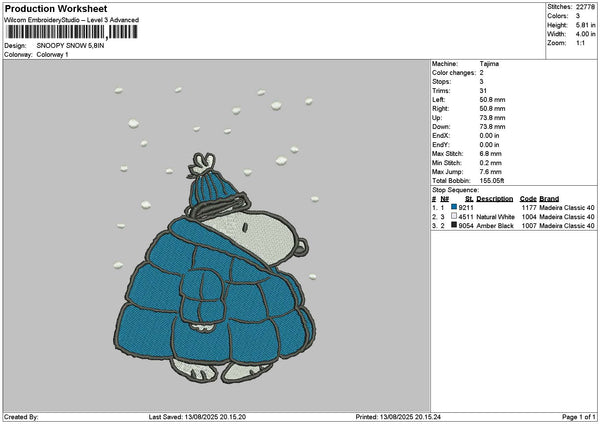The width and height of the screenshot is (600, 424).
Task: Click the Up value '73.8 mm'
Action: tap(492, 118)
